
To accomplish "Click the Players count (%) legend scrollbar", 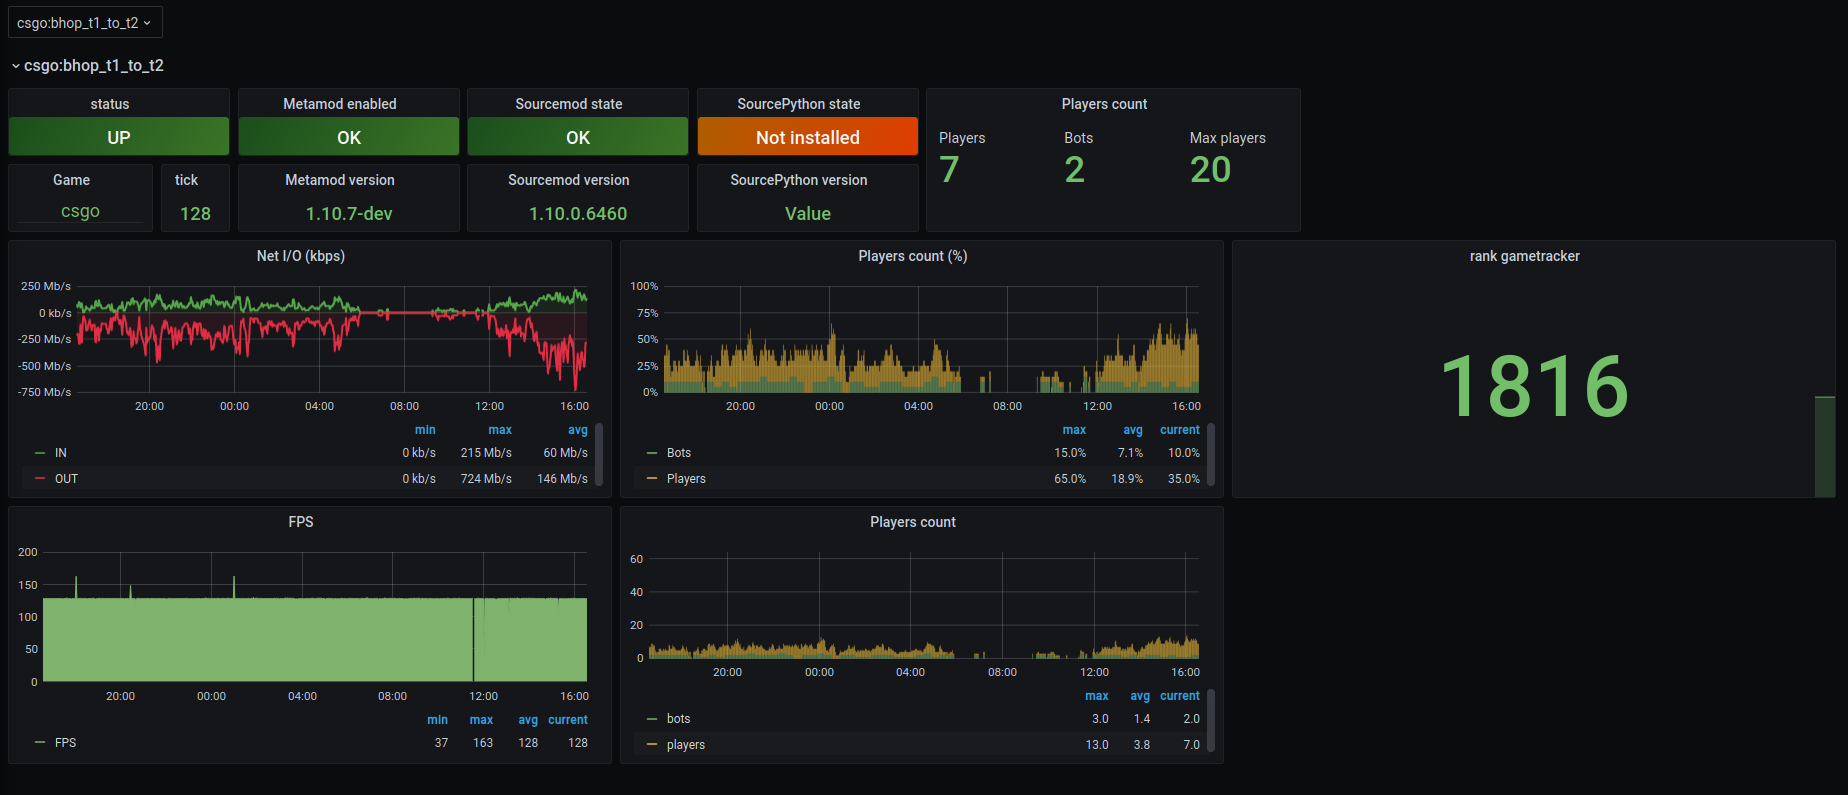I will point(1211,455).
